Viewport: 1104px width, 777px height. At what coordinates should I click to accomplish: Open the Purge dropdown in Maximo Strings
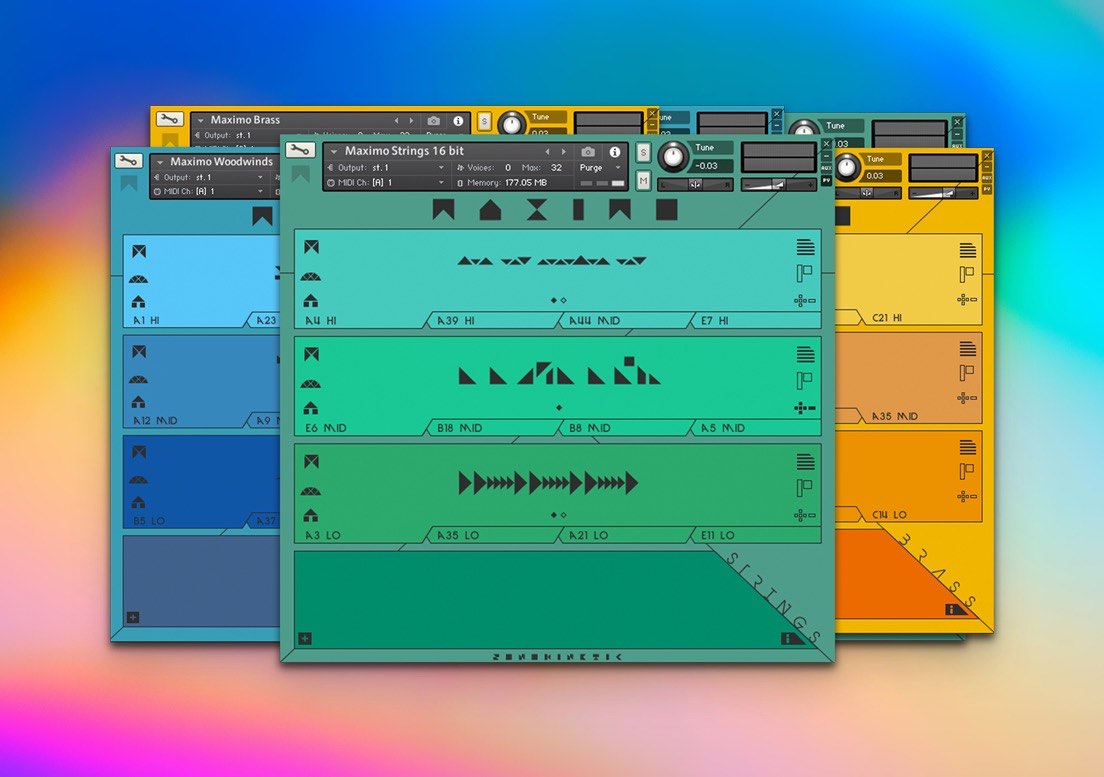click(x=600, y=168)
